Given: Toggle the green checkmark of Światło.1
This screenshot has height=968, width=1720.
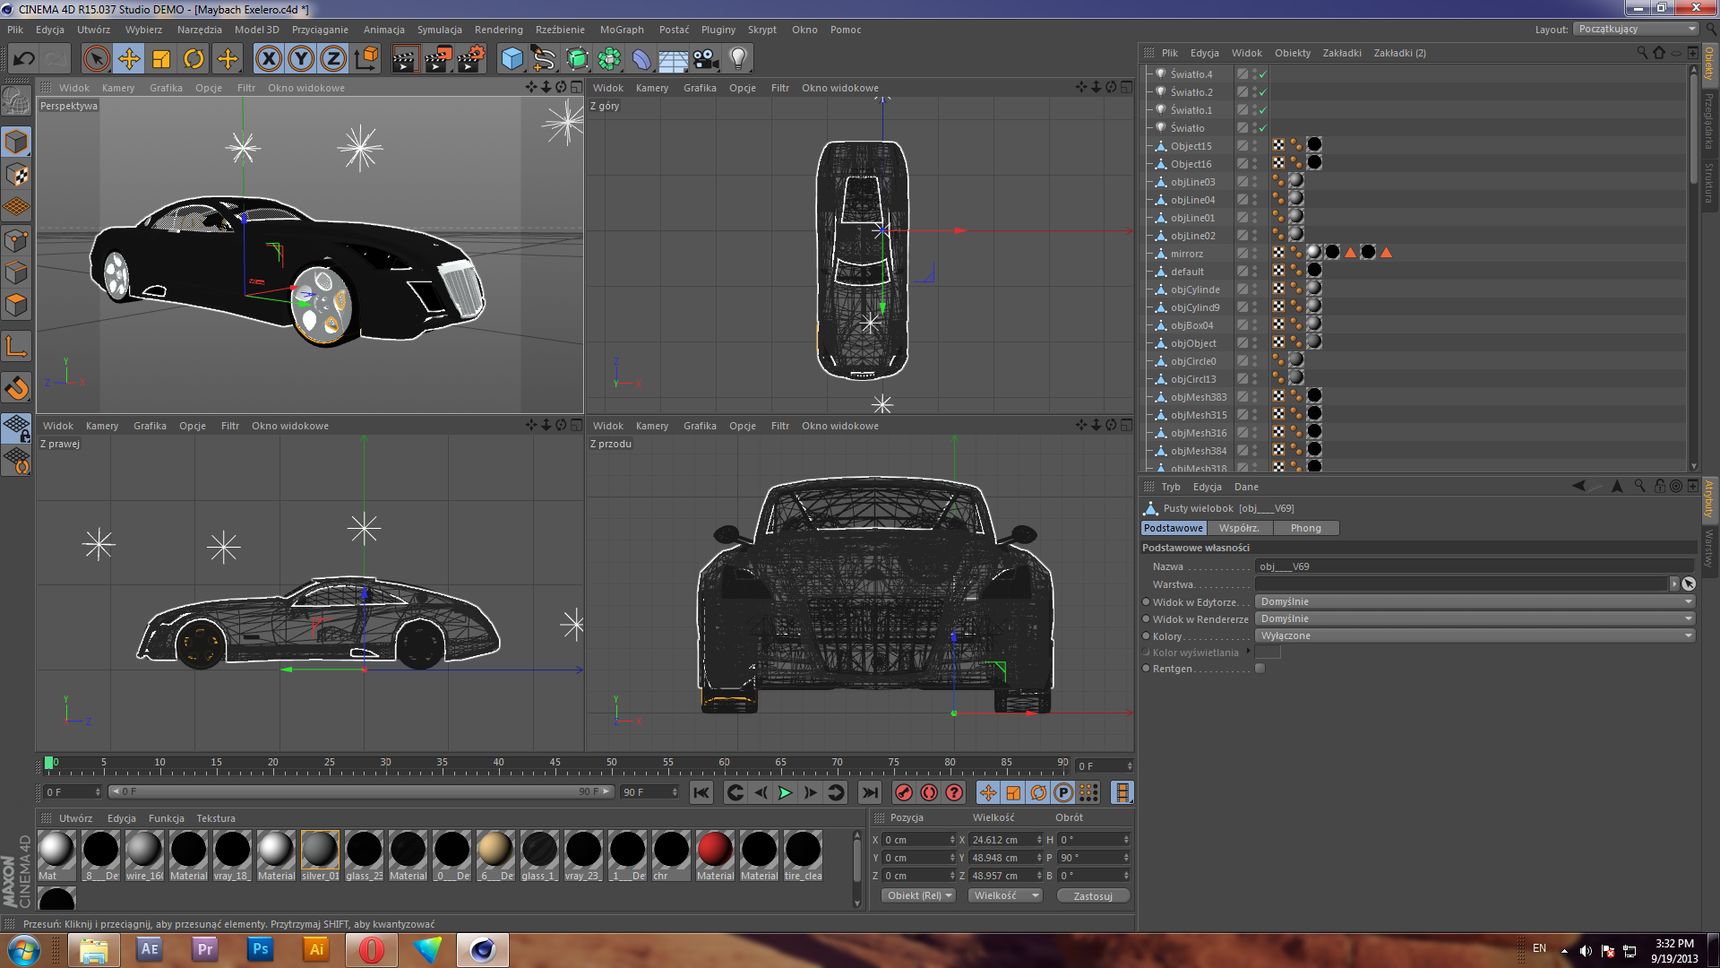Looking at the screenshot, I should (x=1263, y=110).
